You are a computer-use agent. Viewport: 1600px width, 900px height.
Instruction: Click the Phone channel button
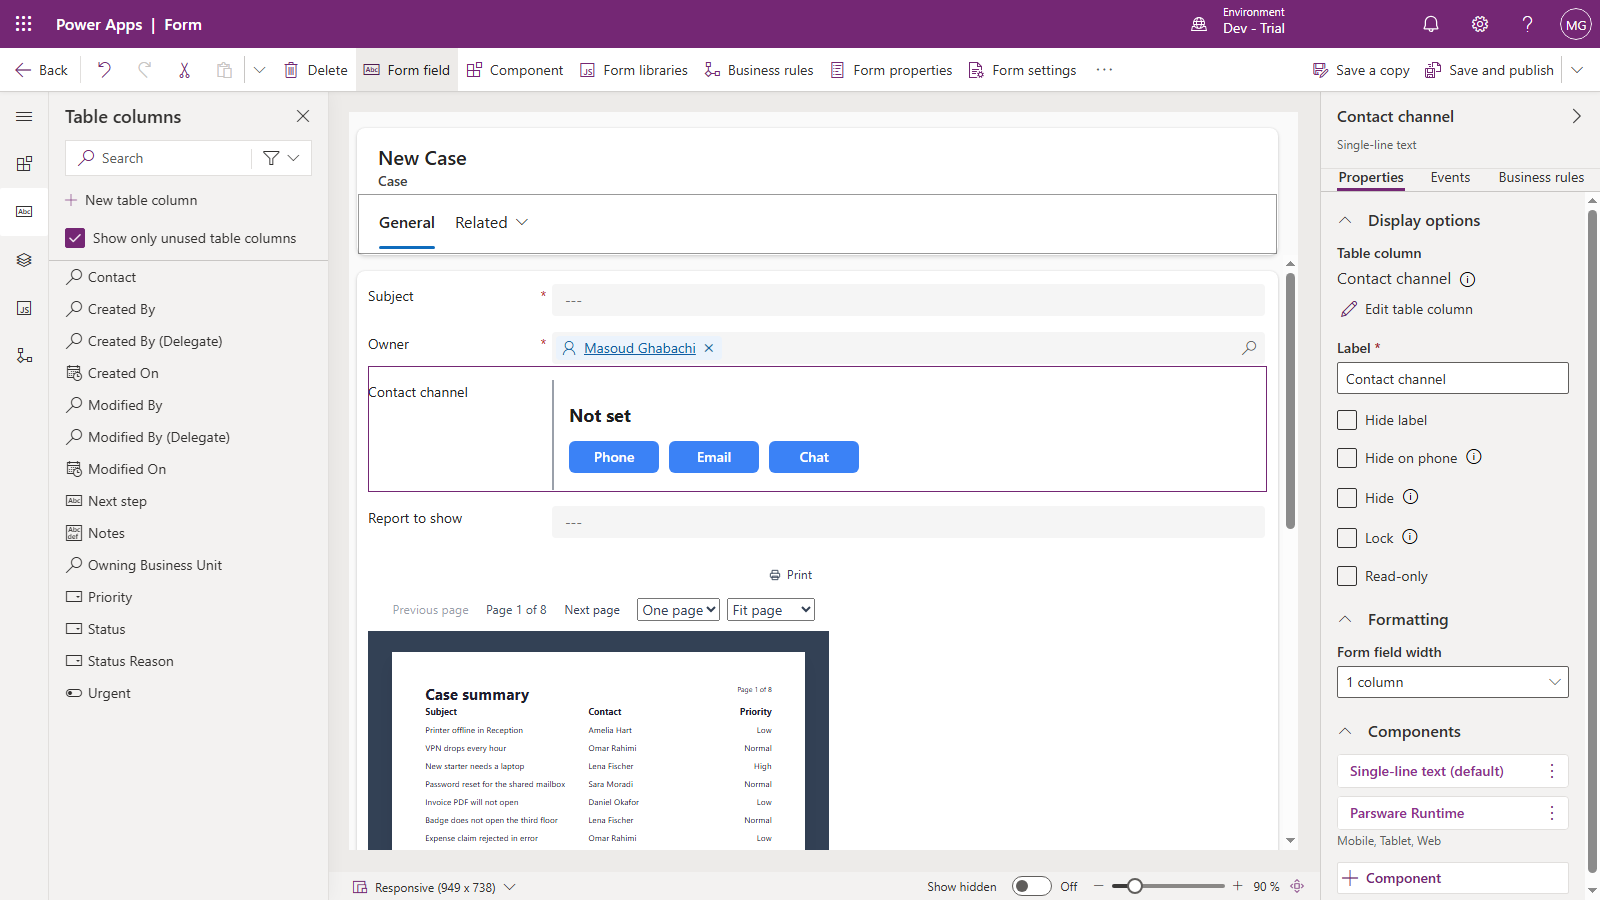(x=614, y=457)
